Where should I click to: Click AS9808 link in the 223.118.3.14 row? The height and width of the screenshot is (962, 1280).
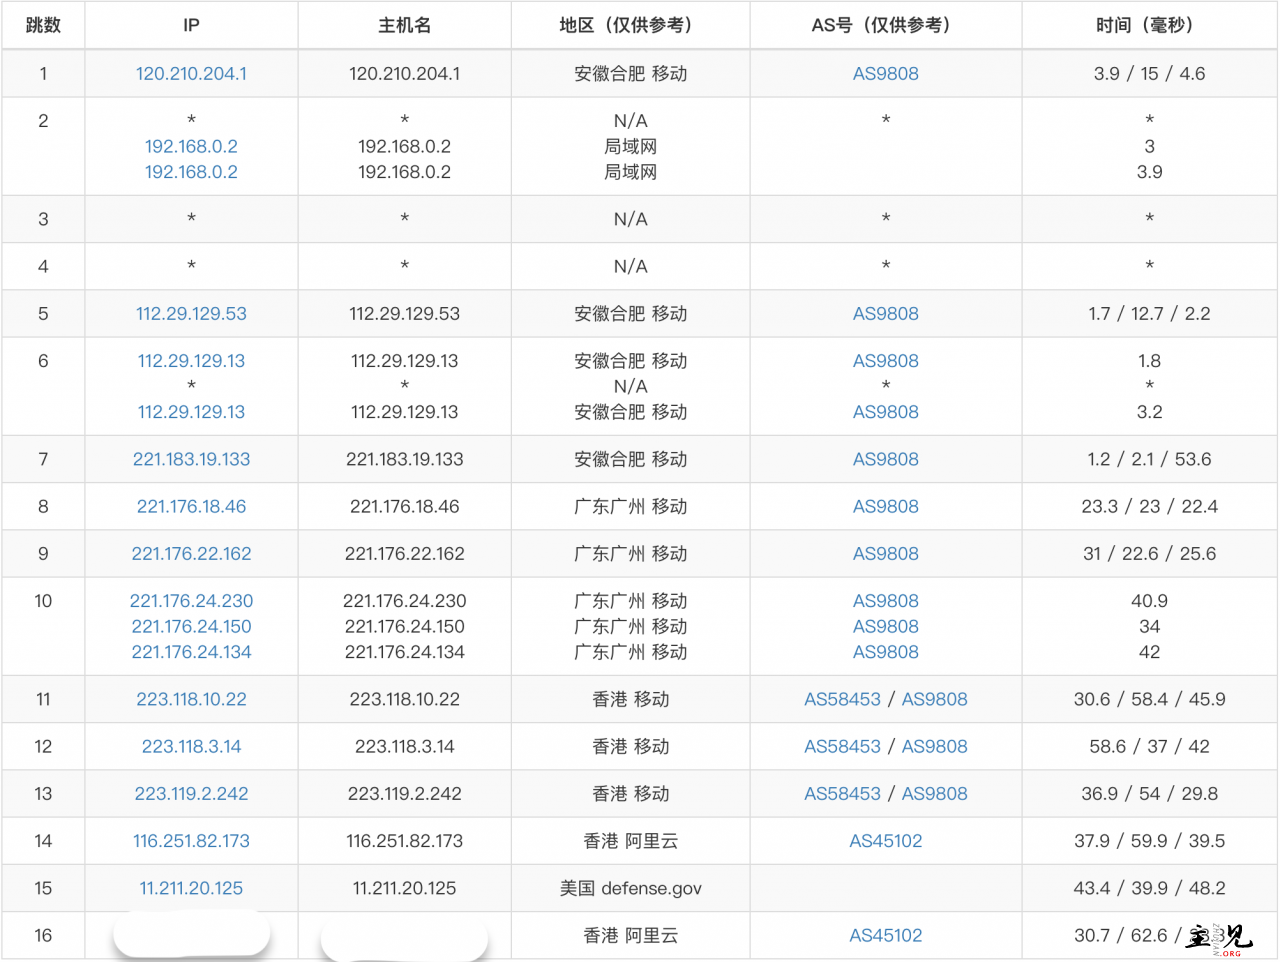click(x=935, y=747)
